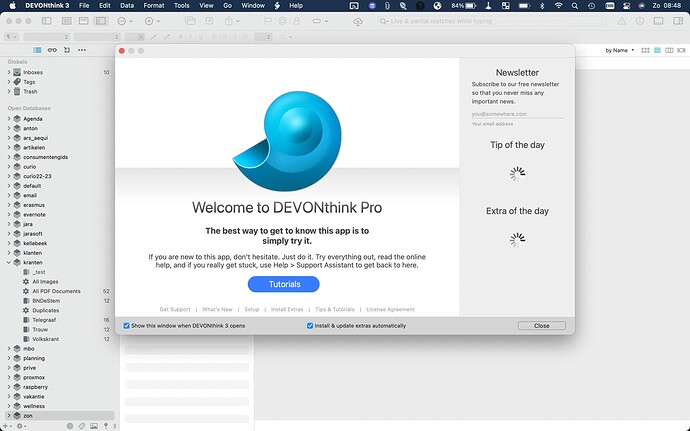Select the All Images smart group

tap(45, 282)
